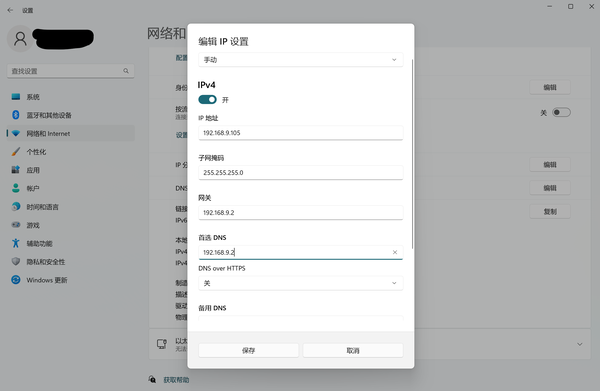The width and height of the screenshot is (600, 391).
Task: Open the 手动 IP mode dropdown
Action: click(x=301, y=60)
